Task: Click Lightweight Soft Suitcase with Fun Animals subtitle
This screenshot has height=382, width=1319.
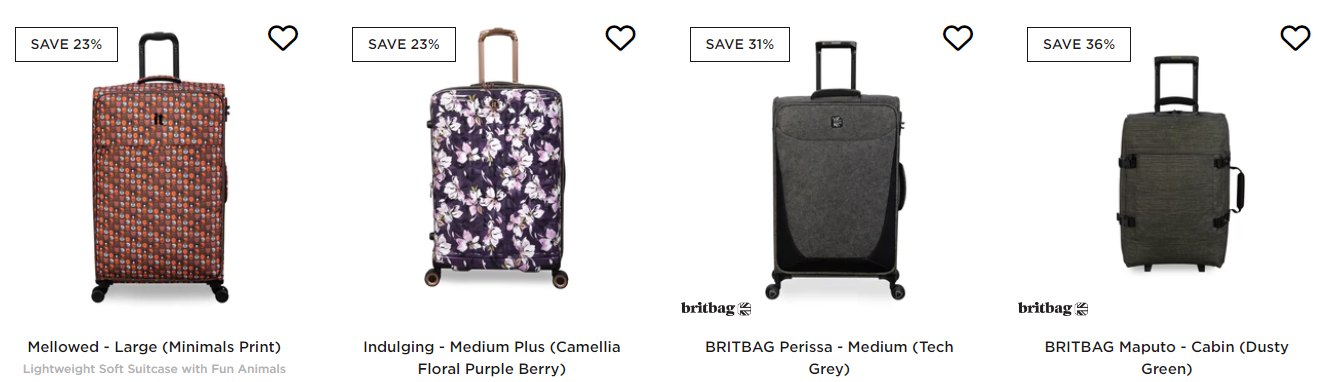Action: click(154, 369)
